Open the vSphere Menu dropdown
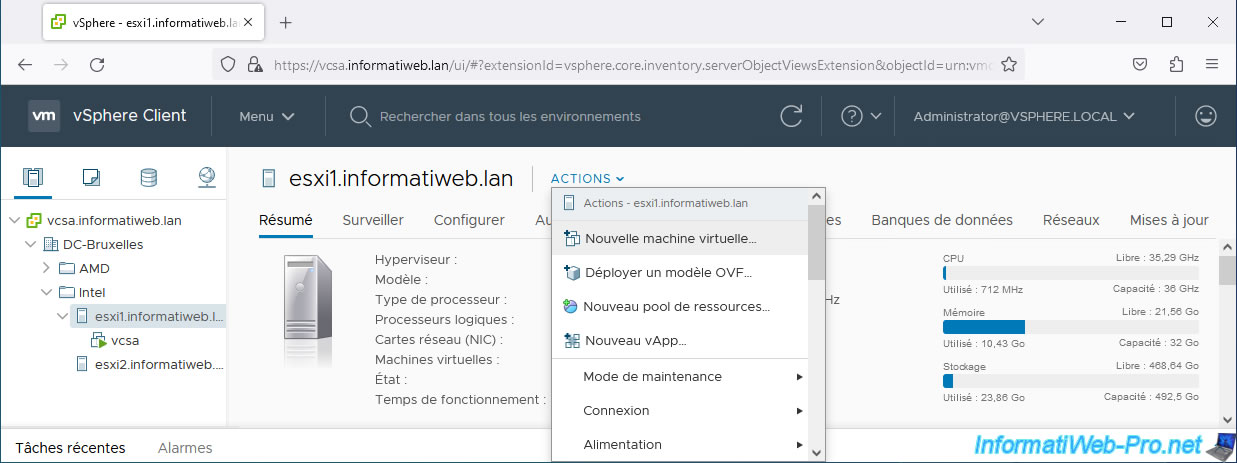 coord(266,116)
